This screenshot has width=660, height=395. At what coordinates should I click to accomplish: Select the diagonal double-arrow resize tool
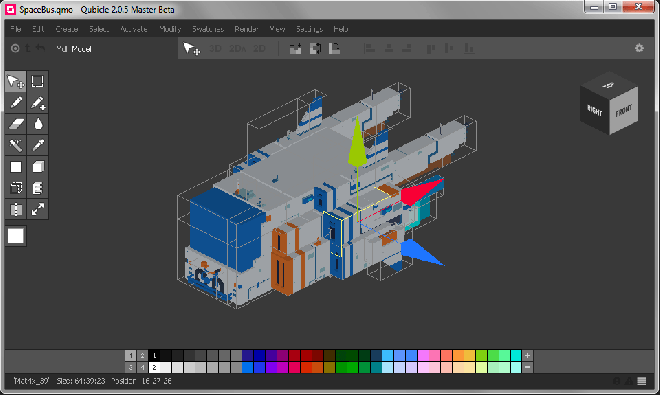pyautogui.click(x=37, y=209)
